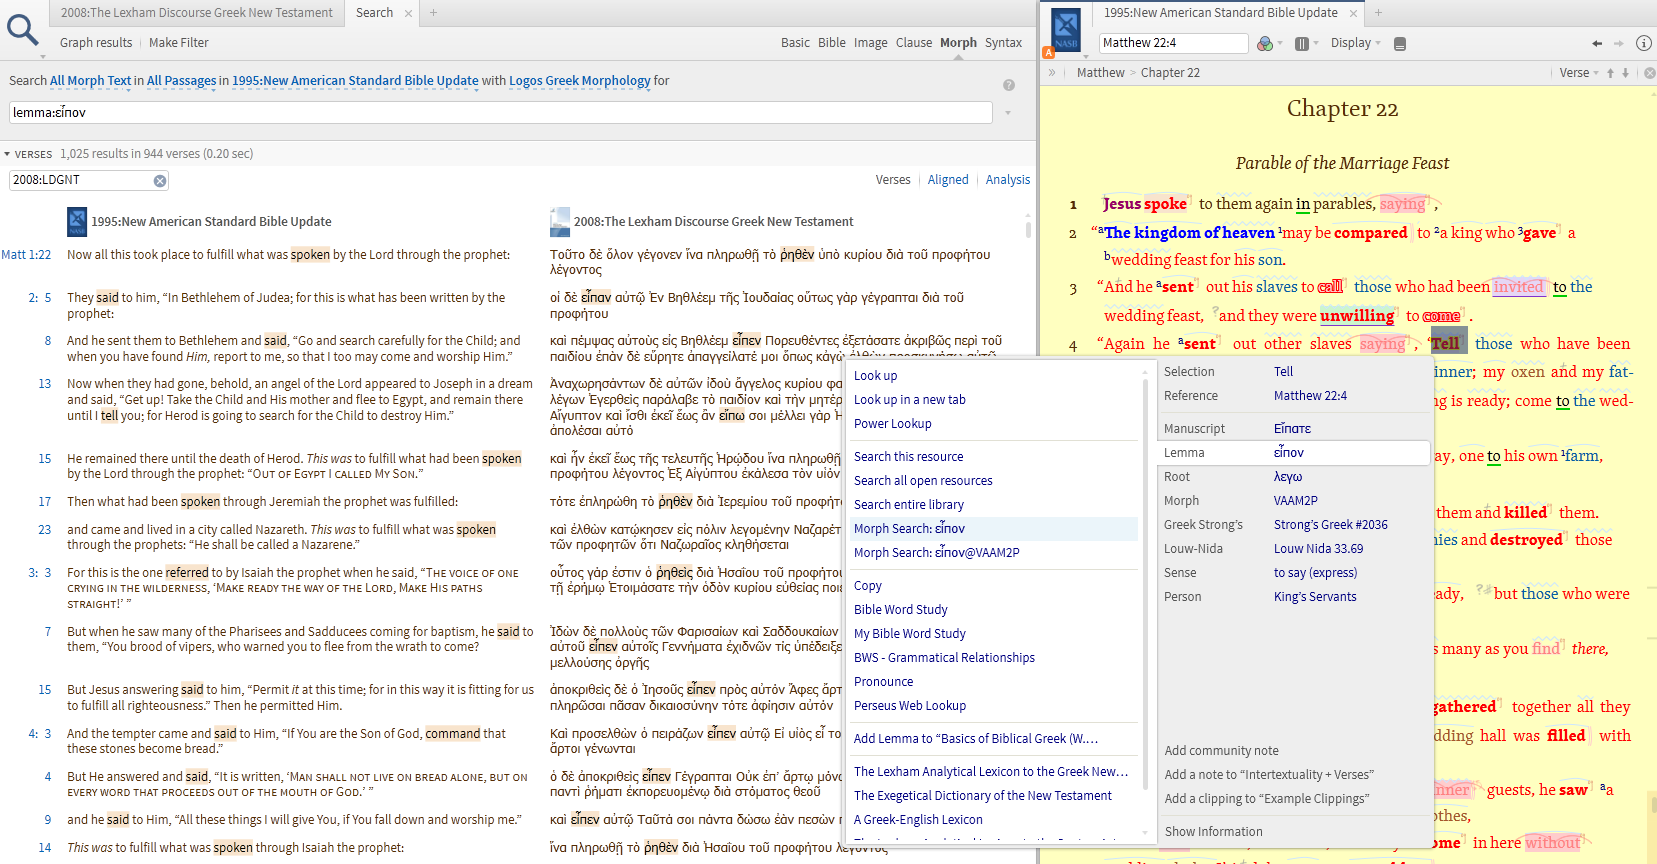The image size is (1657, 864).
Task: Open the Verse navigation dropdown
Action: (x=1579, y=73)
